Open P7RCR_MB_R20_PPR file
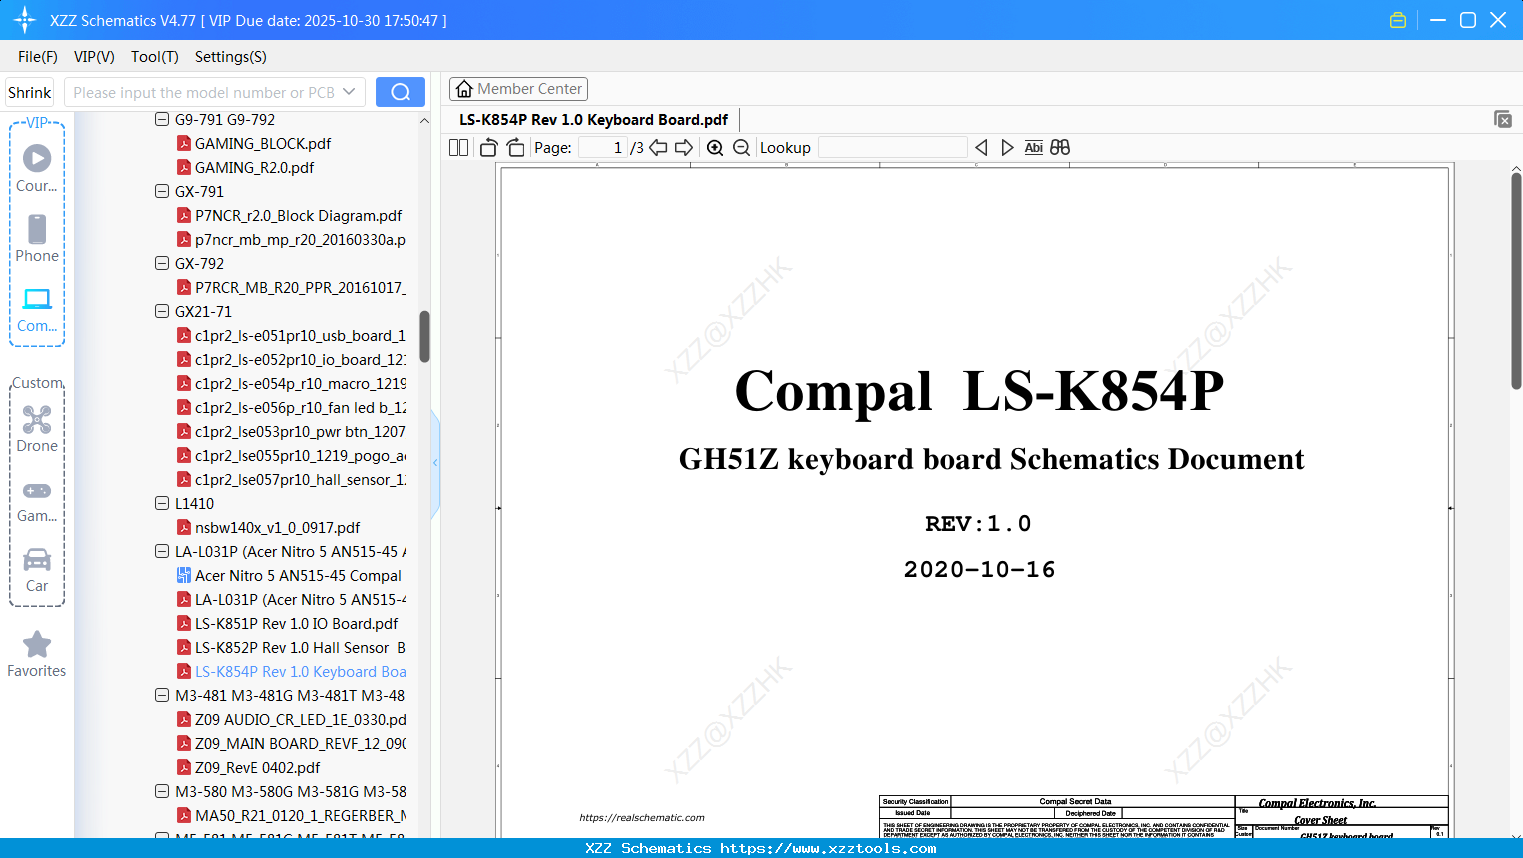This screenshot has width=1523, height=858. (x=291, y=287)
